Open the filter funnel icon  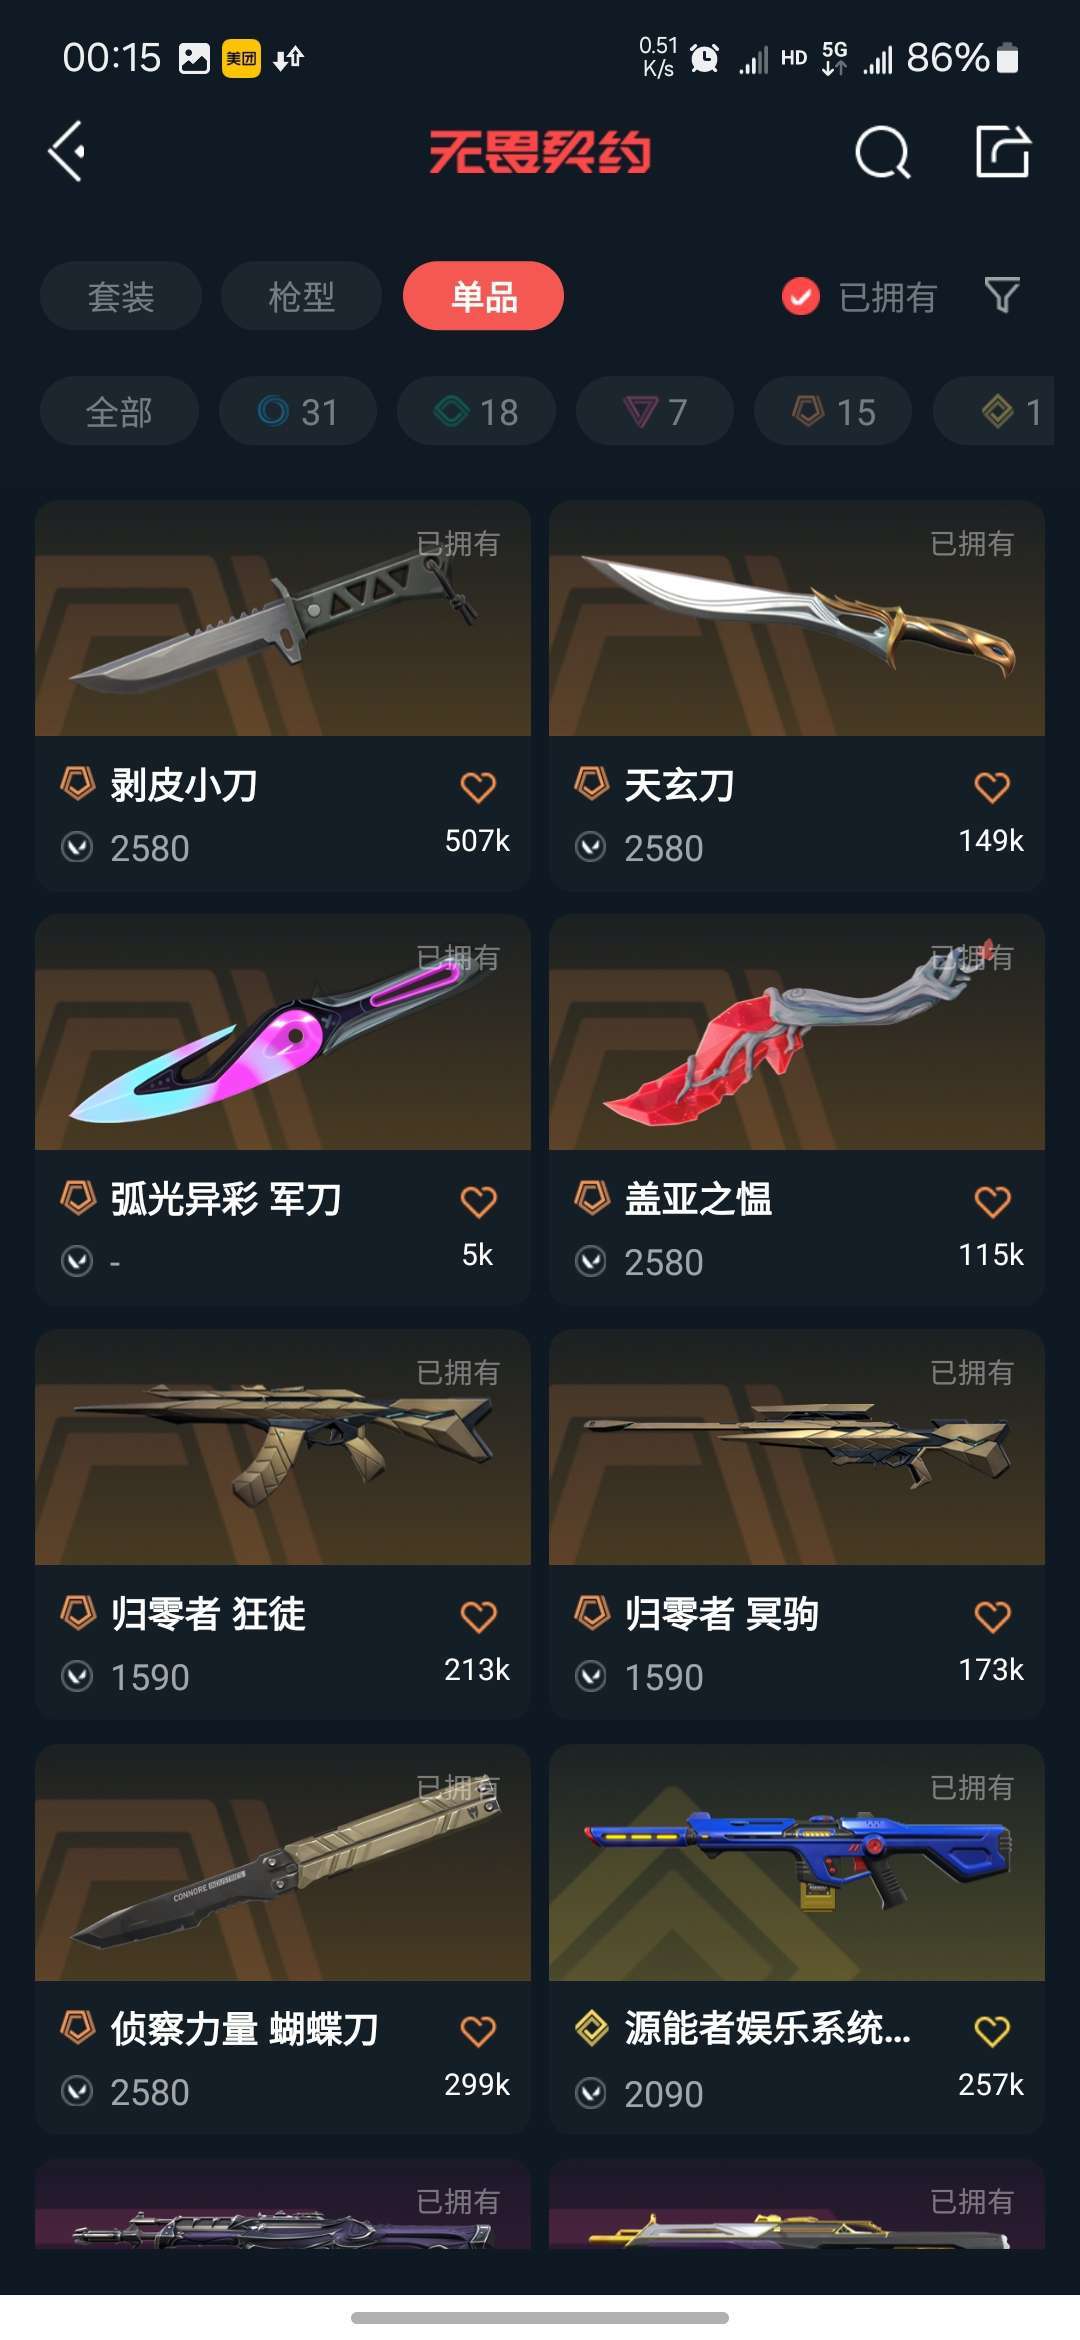pos(1002,295)
